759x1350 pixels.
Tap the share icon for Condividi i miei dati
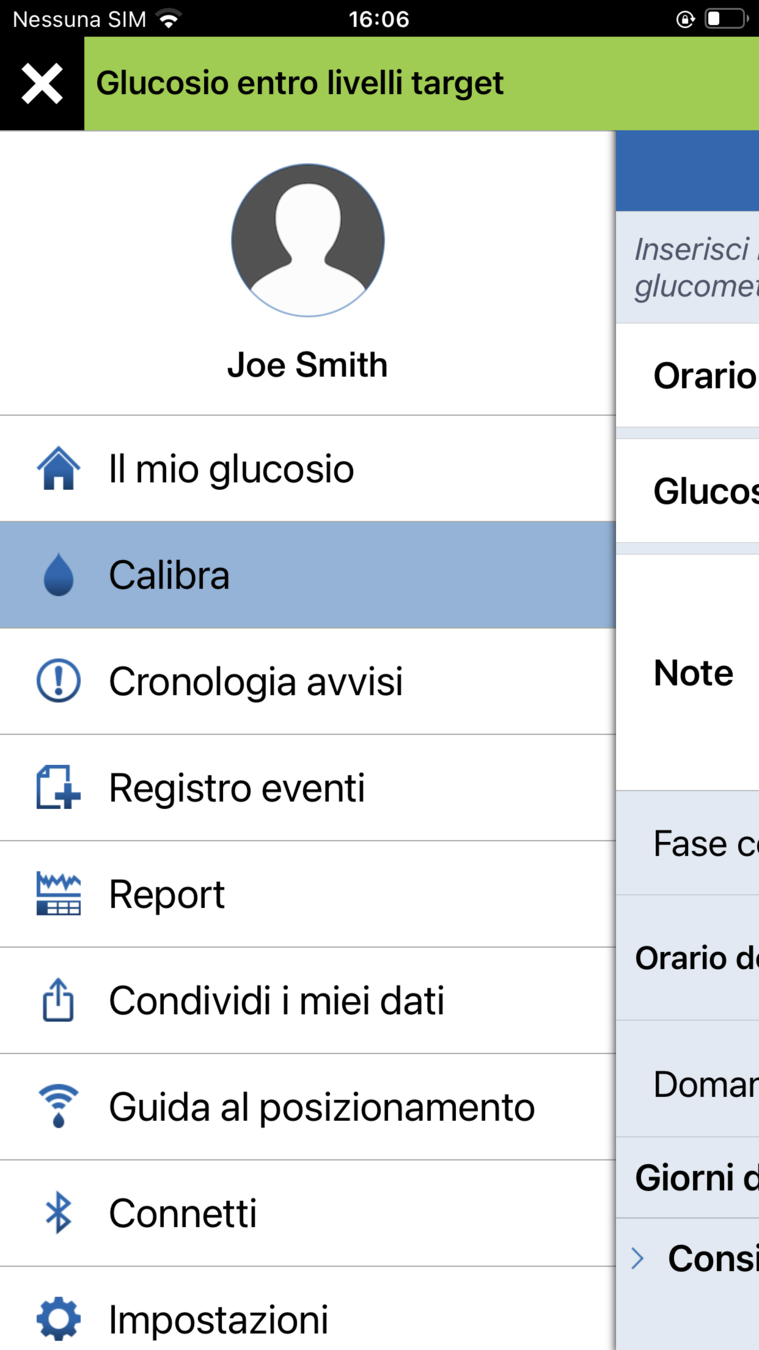pos(58,1001)
